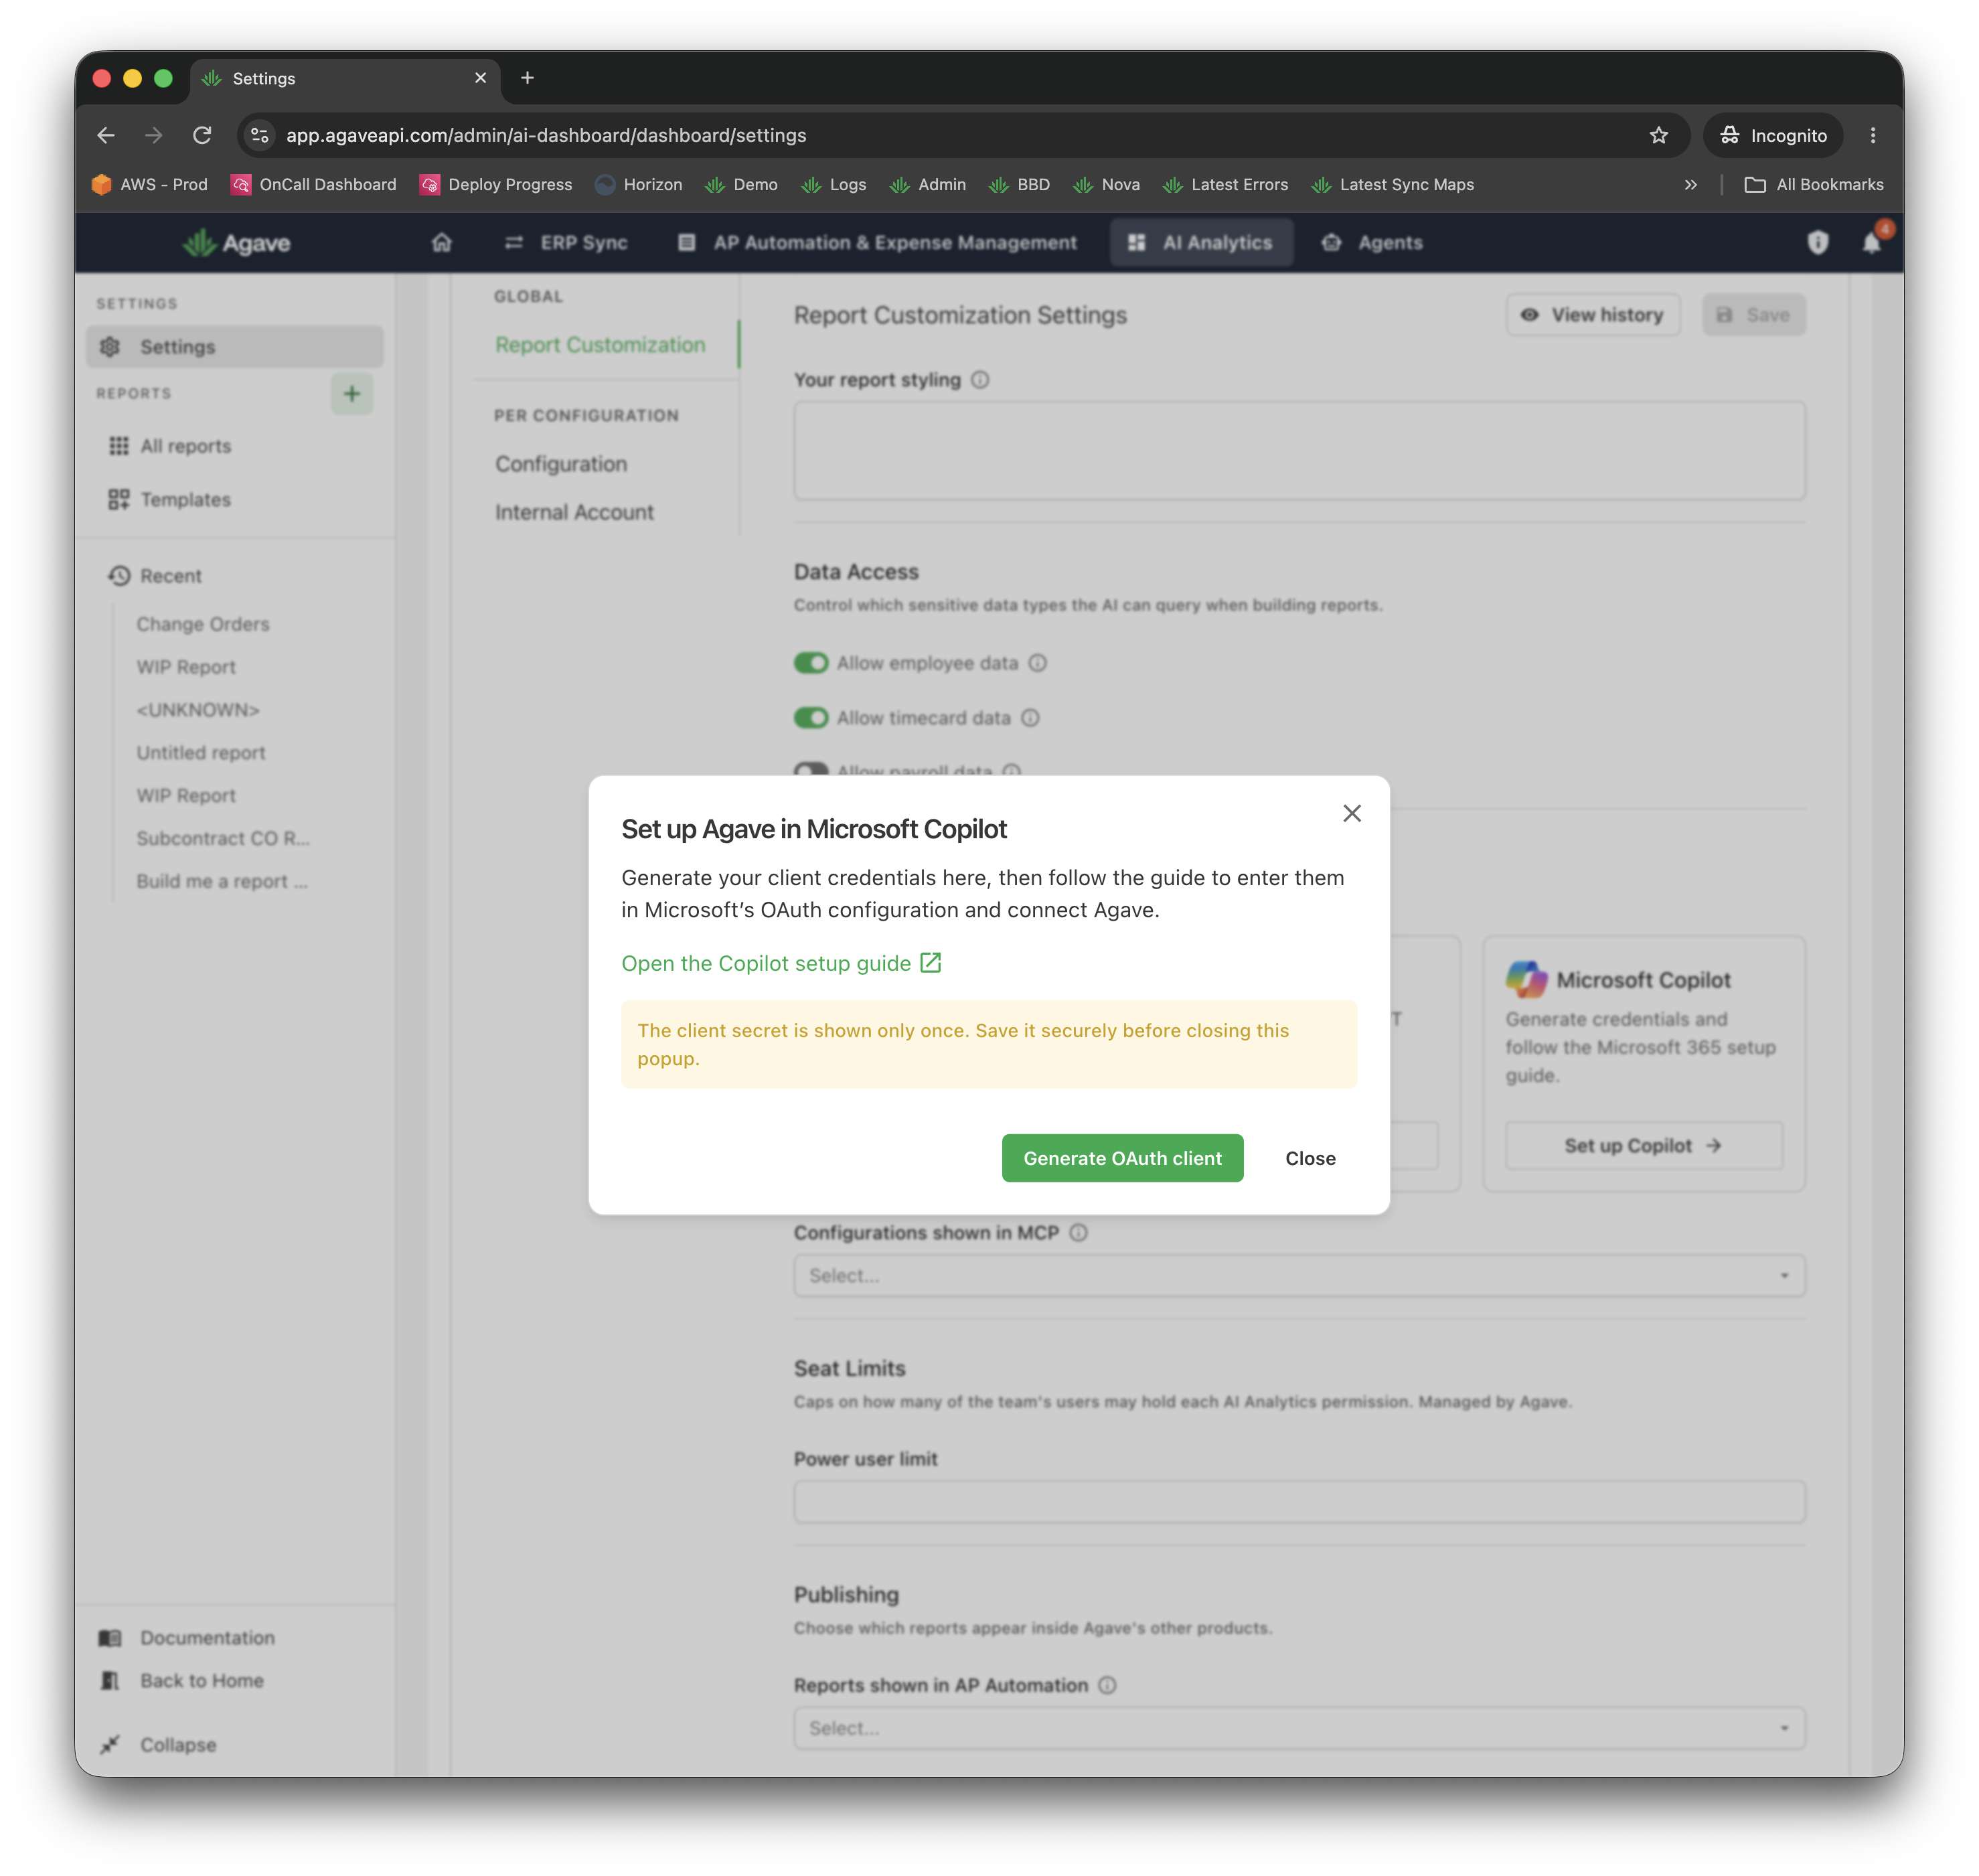Click the Agave home icon in the navbar

click(441, 242)
